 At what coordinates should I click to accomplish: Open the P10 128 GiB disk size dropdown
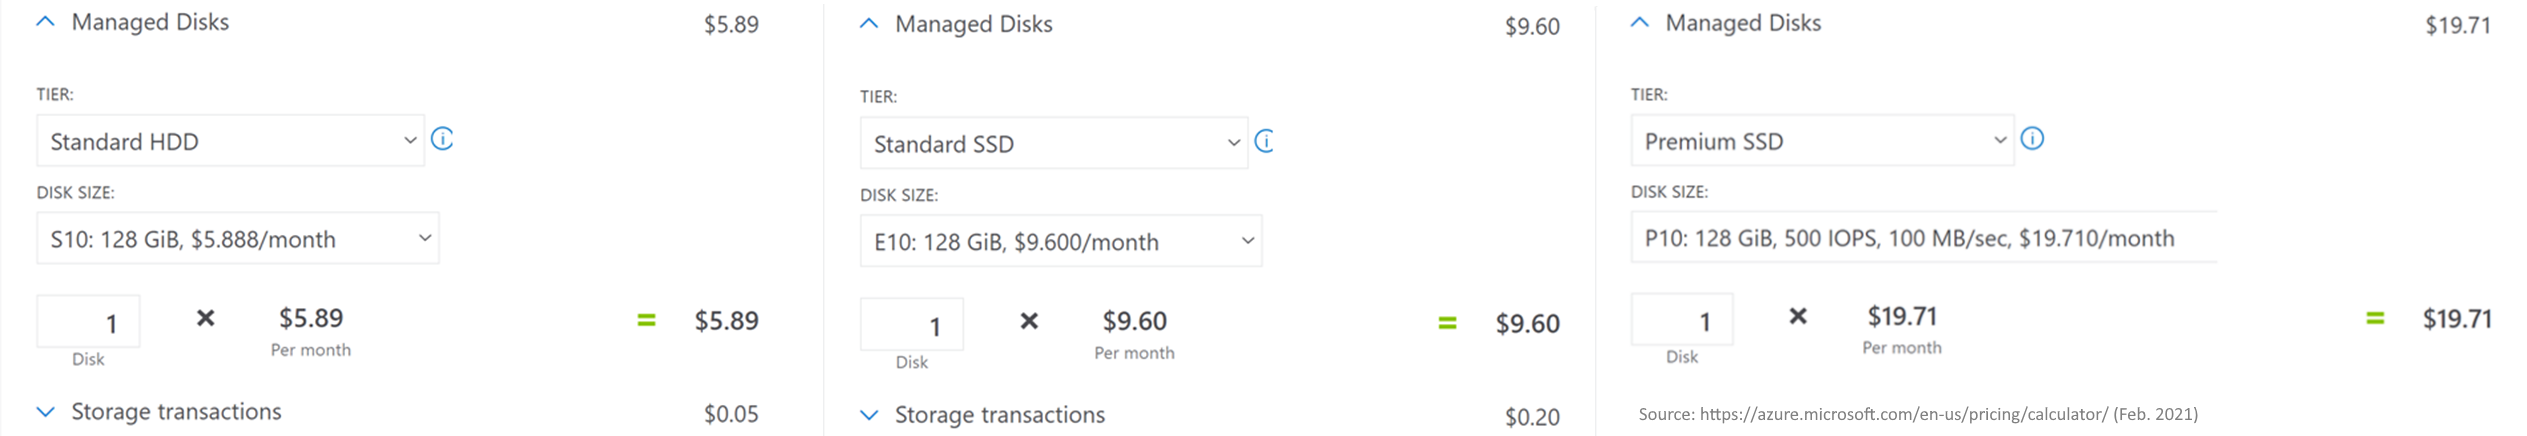point(1924,238)
